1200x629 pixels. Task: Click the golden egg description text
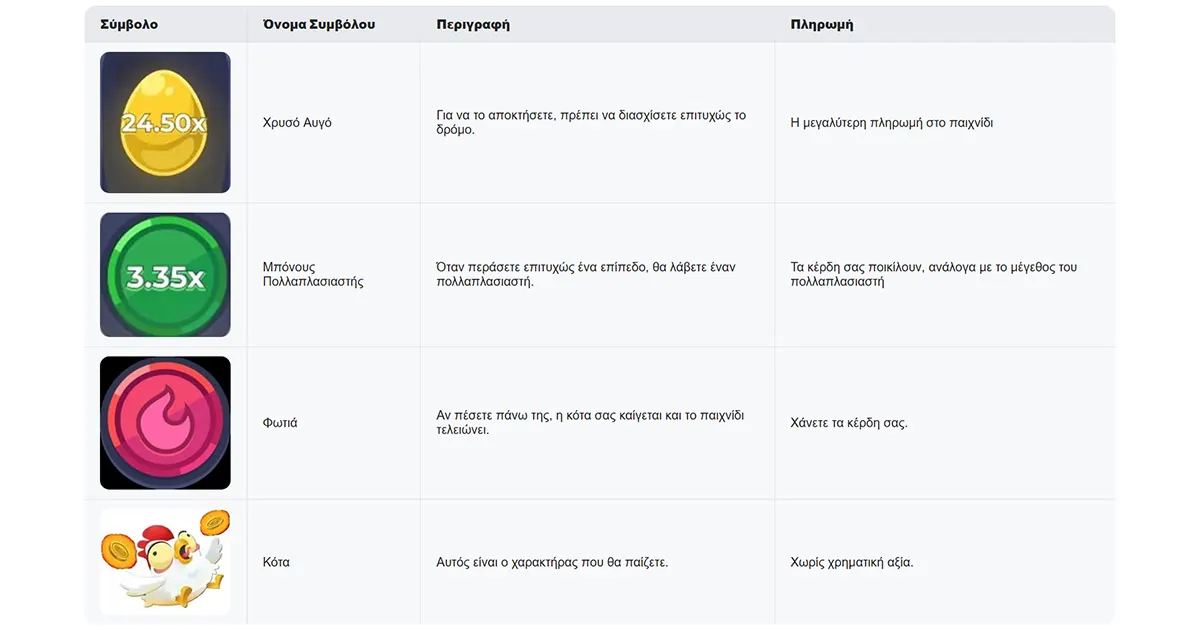click(x=591, y=122)
